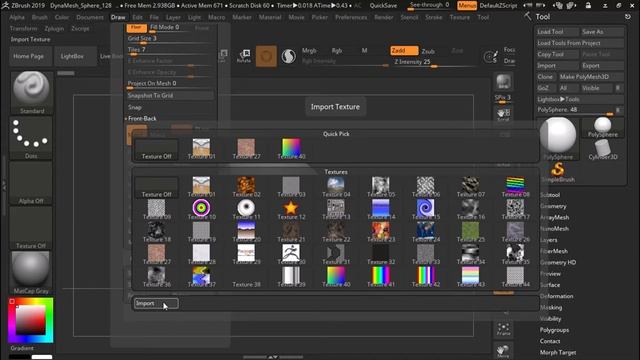Viewport: 640px width, 360px height.
Task: Open the Preferences menu
Action: point(351,17)
